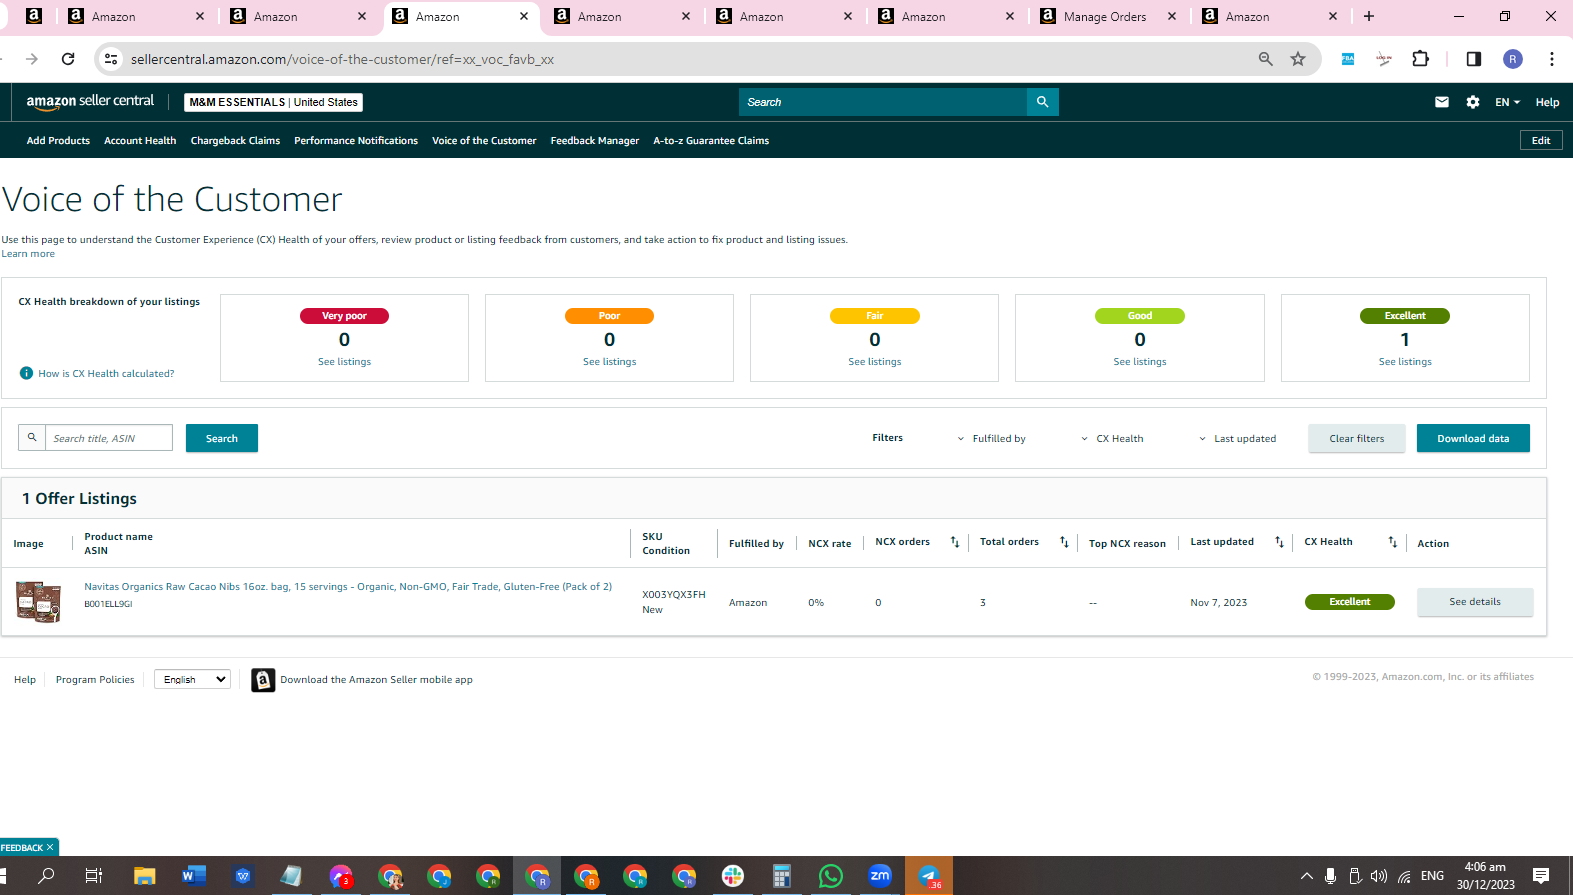This screenshot has width=1573, height=895.
Task: Open Chargeback Claims
Action: click(x=235, y=141)
